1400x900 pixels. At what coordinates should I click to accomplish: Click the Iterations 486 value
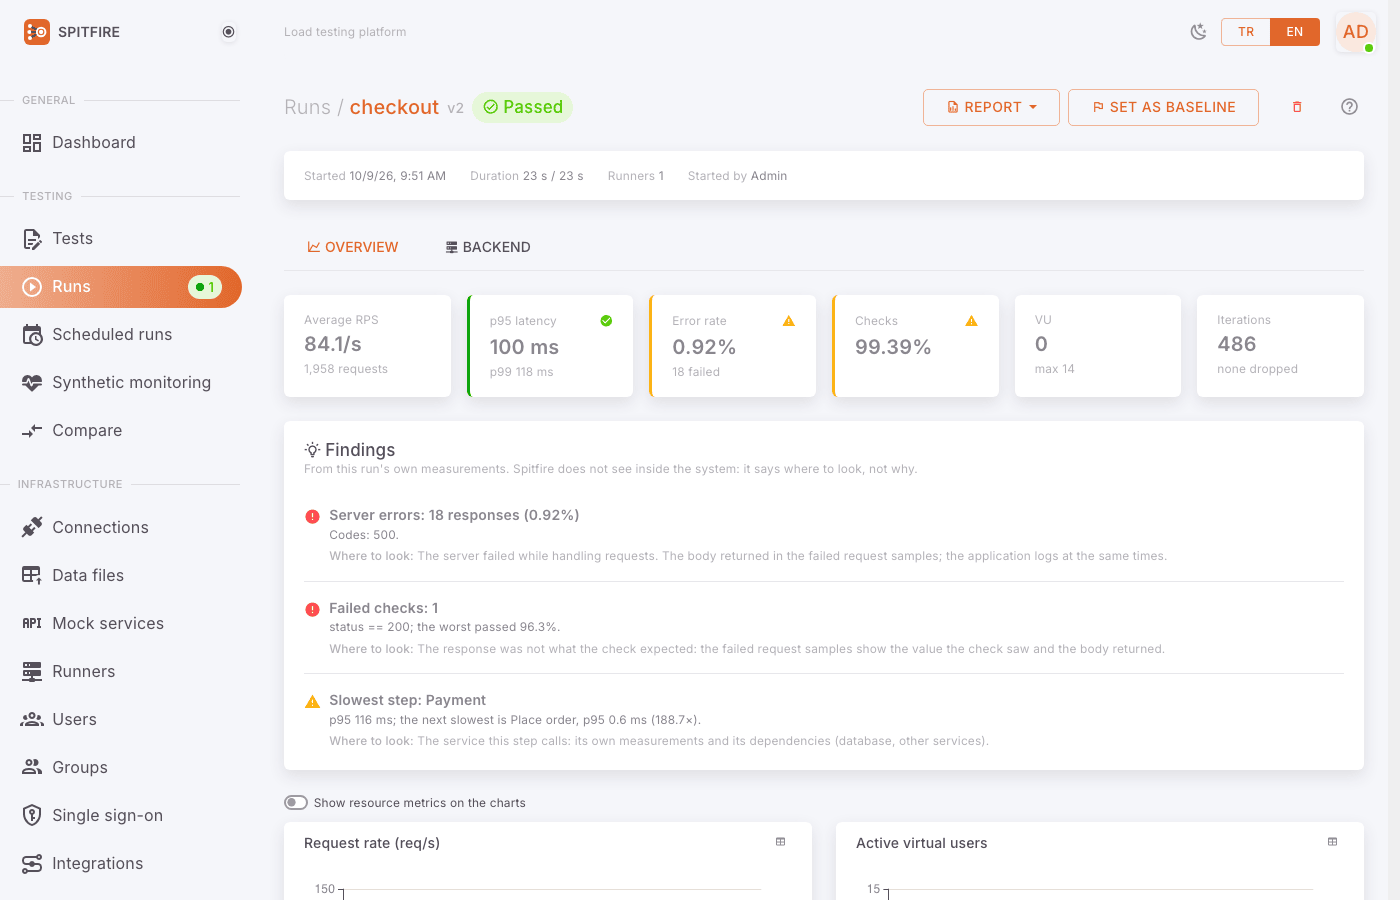(x=1236, y=344)
